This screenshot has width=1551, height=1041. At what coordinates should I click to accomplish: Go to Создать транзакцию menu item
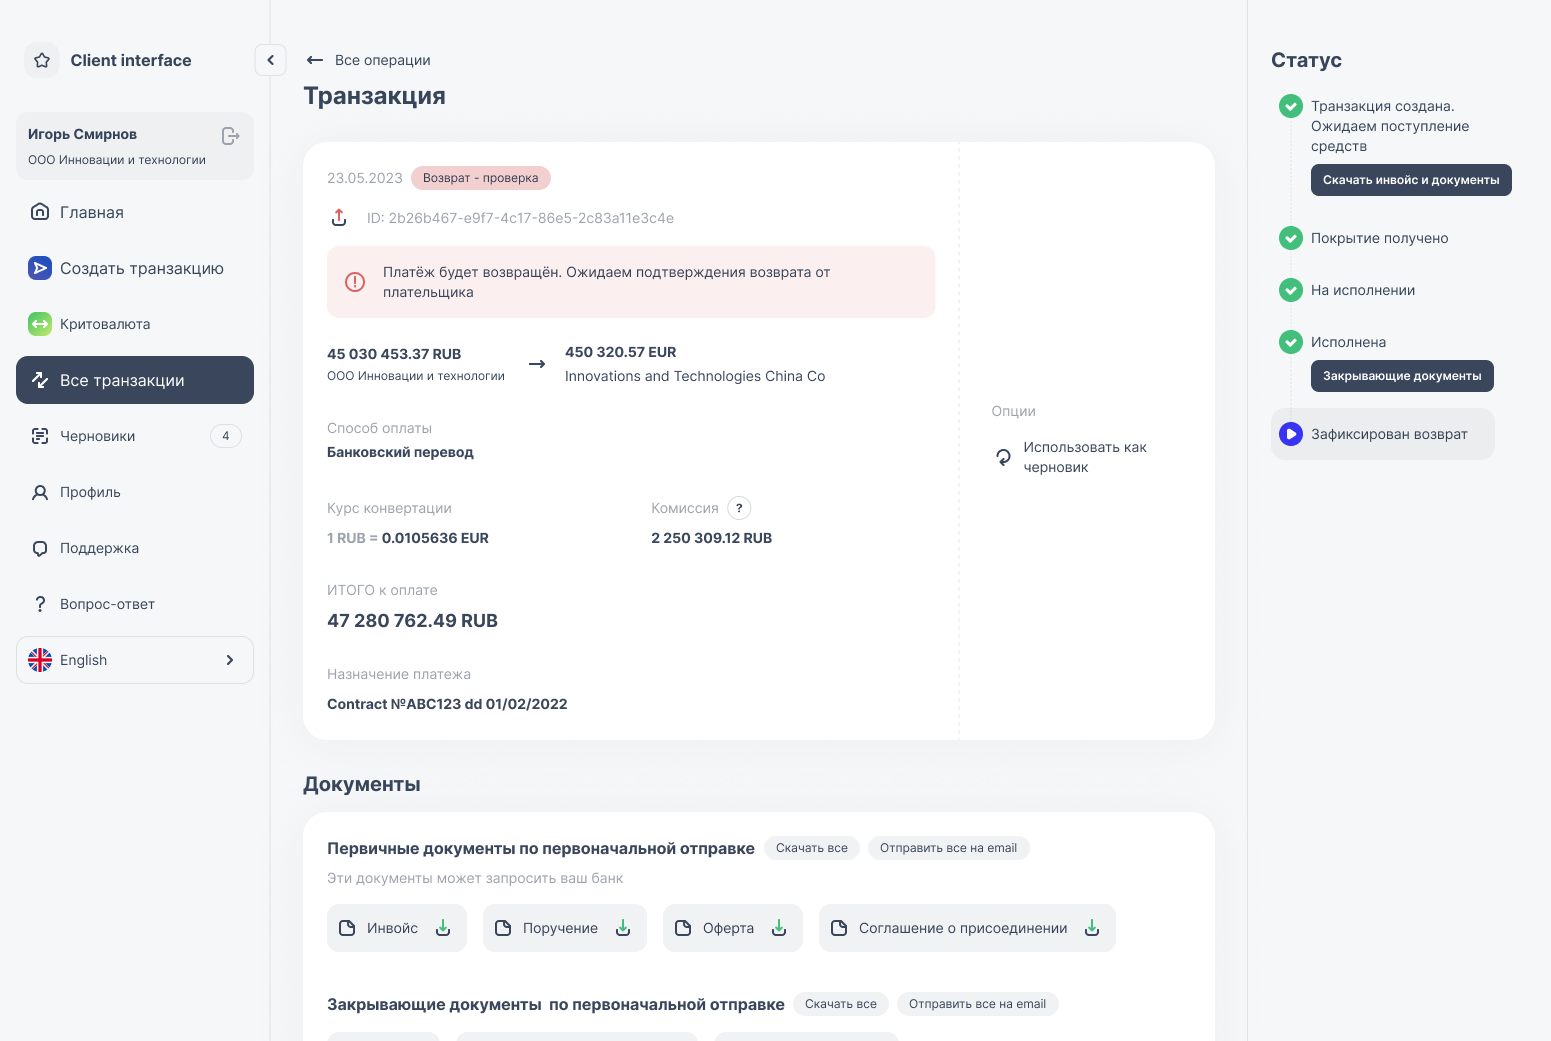point(141,268)
